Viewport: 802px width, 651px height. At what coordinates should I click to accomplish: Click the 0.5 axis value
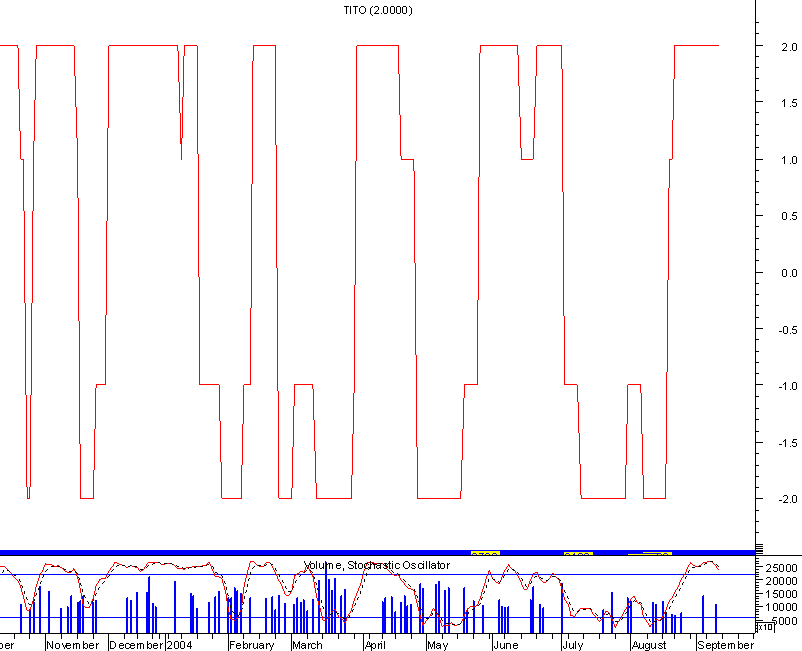click(x=789, y=216)
